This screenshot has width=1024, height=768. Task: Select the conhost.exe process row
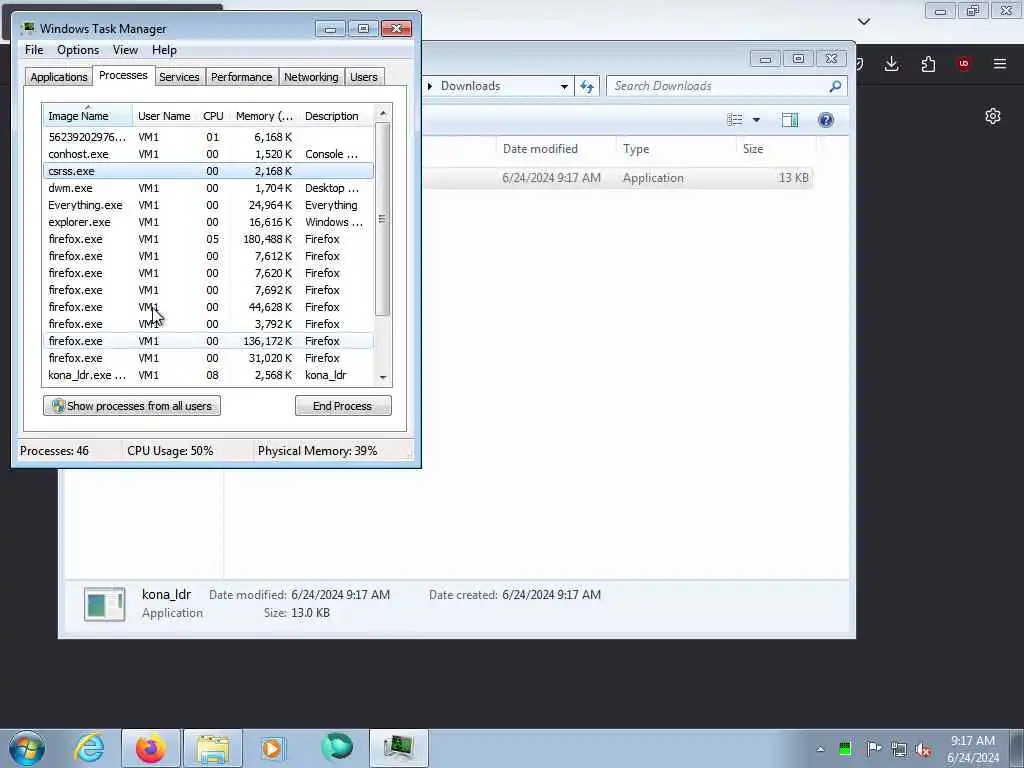coord(209,154)
